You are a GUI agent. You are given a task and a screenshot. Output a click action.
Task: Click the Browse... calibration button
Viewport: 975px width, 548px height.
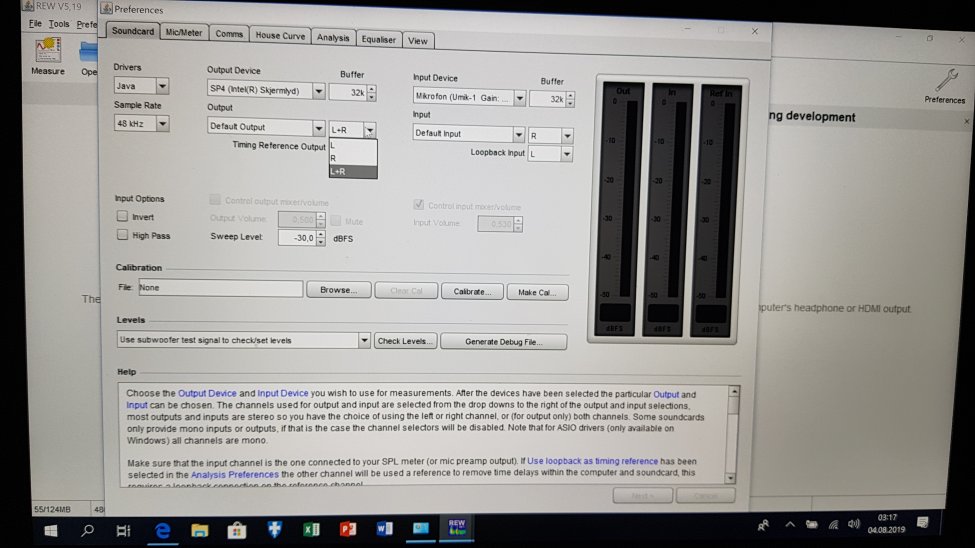point(338,290)
